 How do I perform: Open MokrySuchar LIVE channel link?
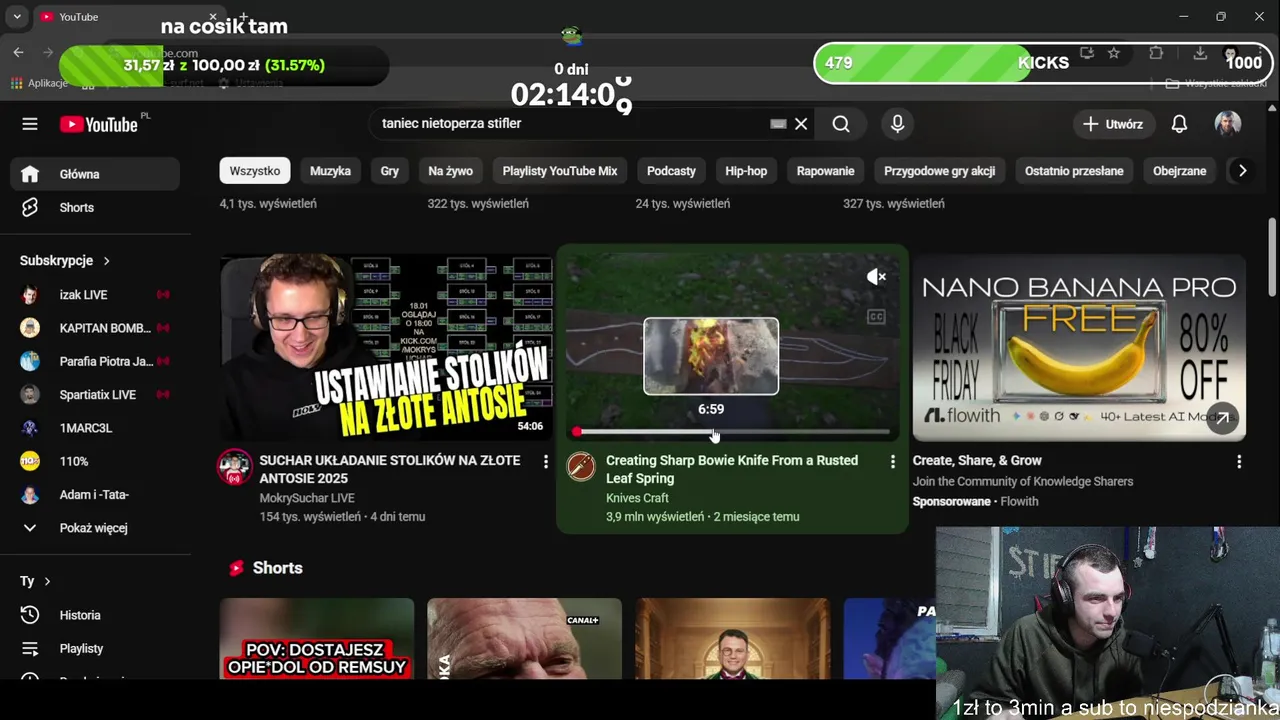click(307, 498)
